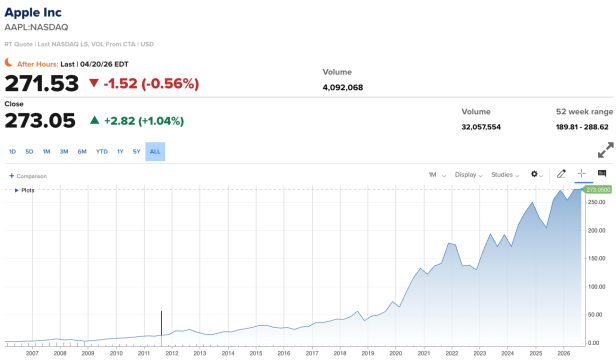Switch chart range to 3M
This screenshot has width=616, height=360.
tap(64, 152)
